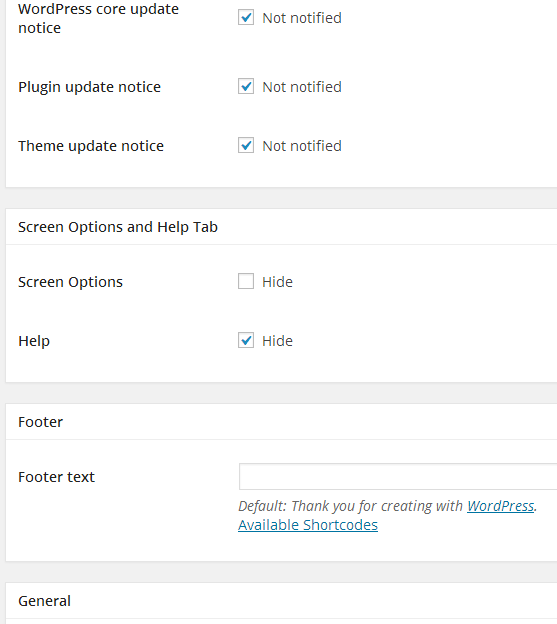
Task: Select the WordPress core update notice label
Action: point(99,18)
